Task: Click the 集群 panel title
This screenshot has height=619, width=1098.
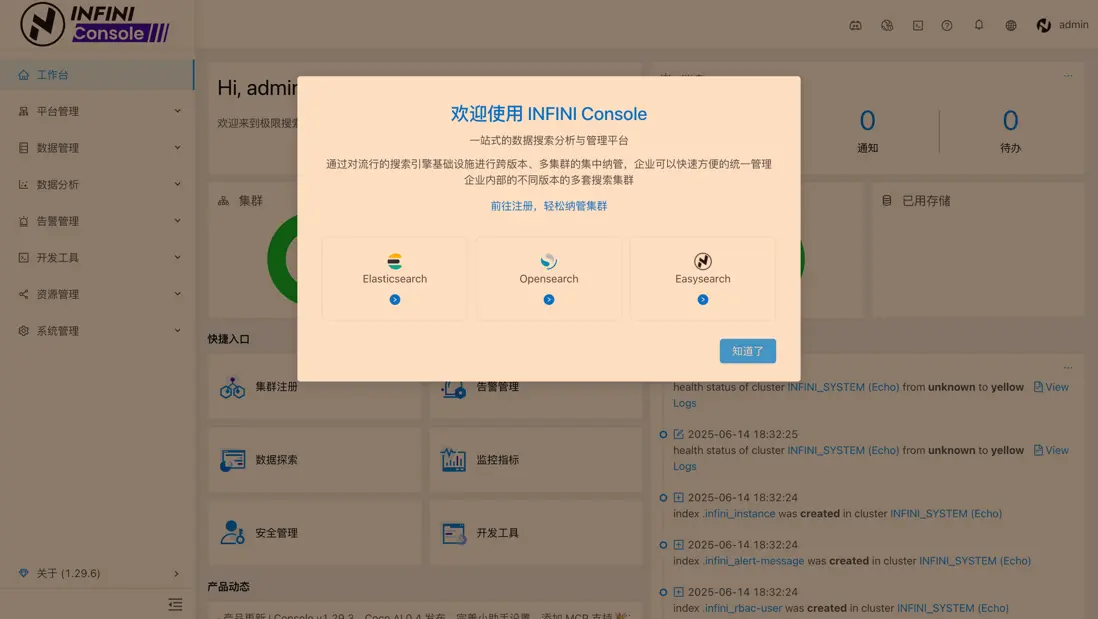Action: point(251,201)
